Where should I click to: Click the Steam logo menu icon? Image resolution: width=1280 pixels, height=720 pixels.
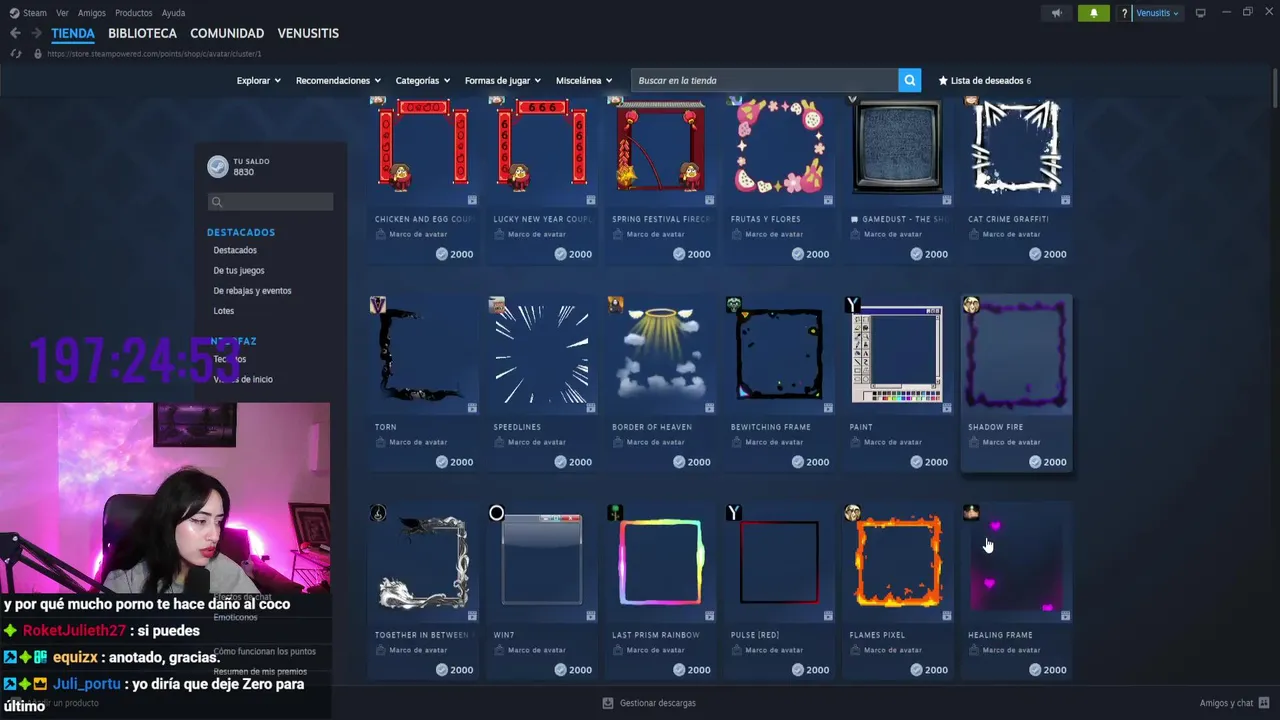point(14,13)
